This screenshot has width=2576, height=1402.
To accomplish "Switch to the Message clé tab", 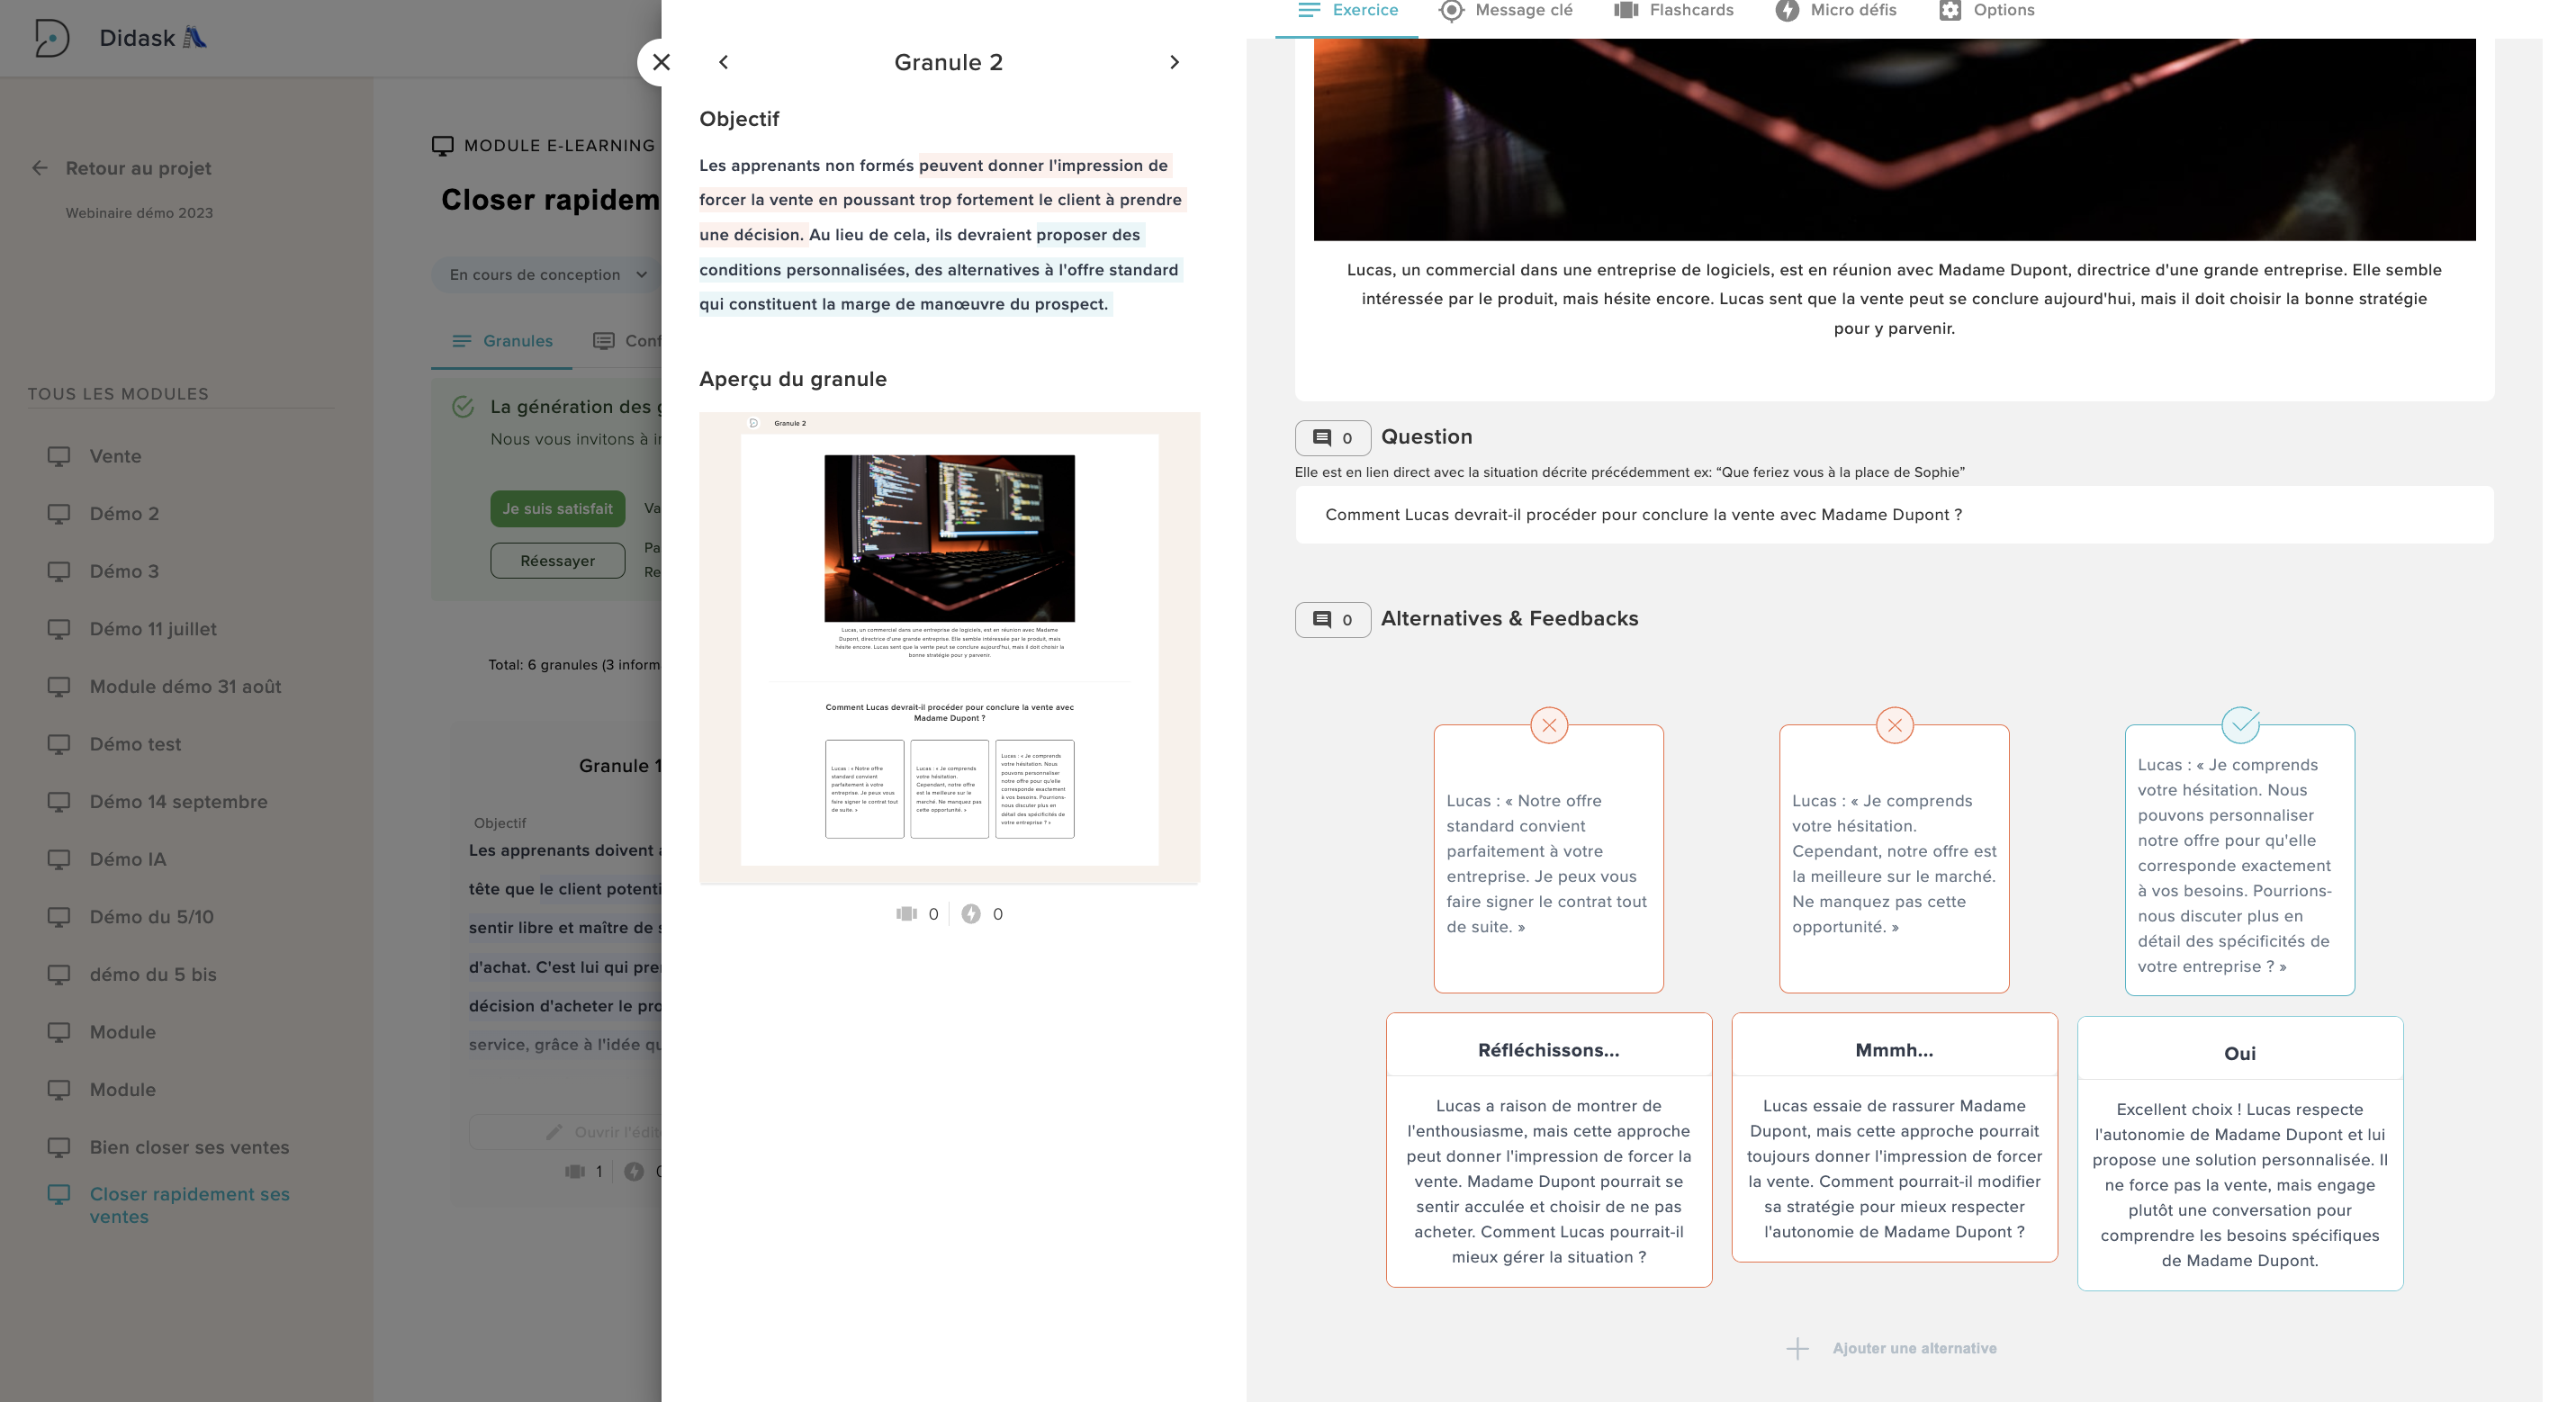I will click(x=1505, y=10).
